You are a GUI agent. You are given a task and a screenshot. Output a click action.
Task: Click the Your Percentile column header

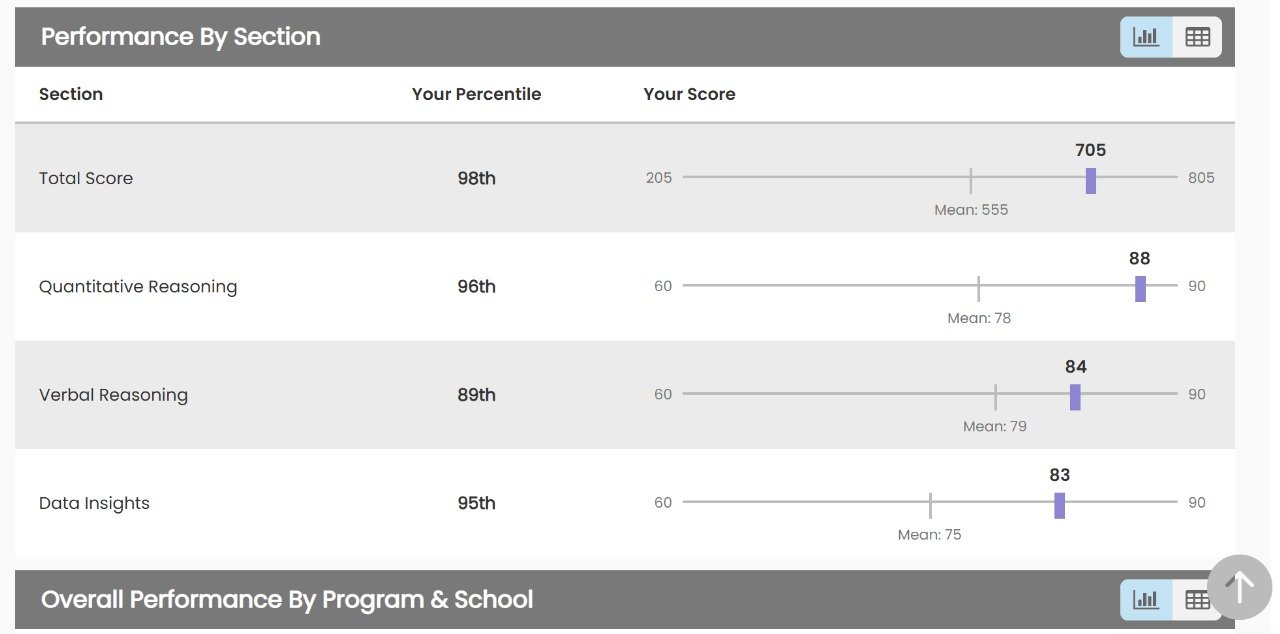tap(476, 94)
